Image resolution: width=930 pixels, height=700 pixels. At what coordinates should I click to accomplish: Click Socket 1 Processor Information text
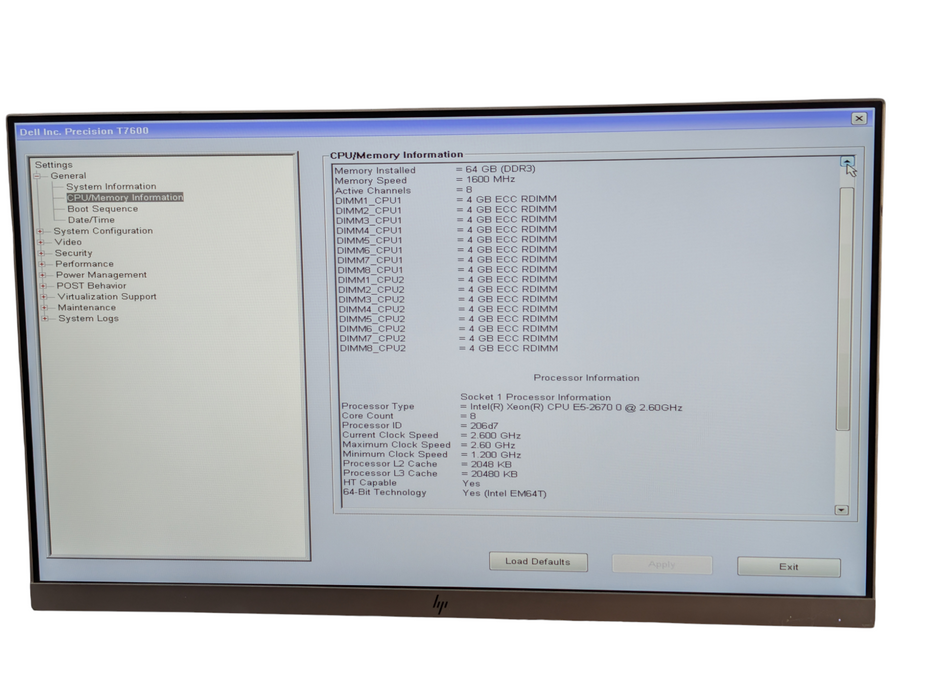click(536, 397)
